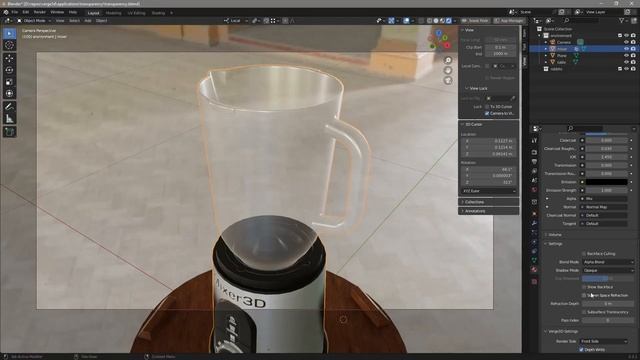Screen dimensions: 640x360
Task: Open the Render menu
Action: 40,12
